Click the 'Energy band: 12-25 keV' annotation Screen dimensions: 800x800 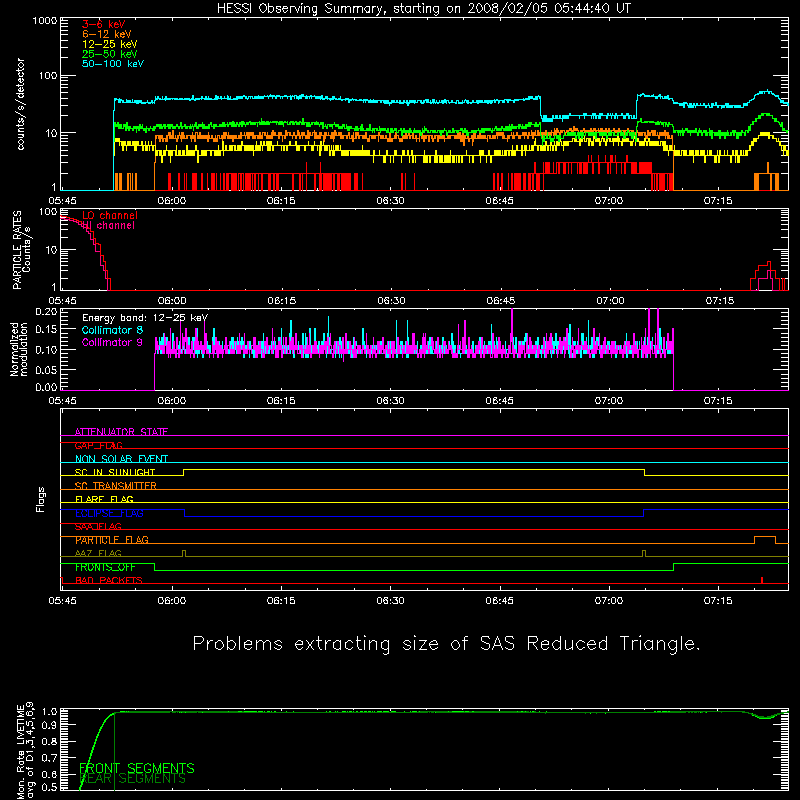[x=145, y=318]
